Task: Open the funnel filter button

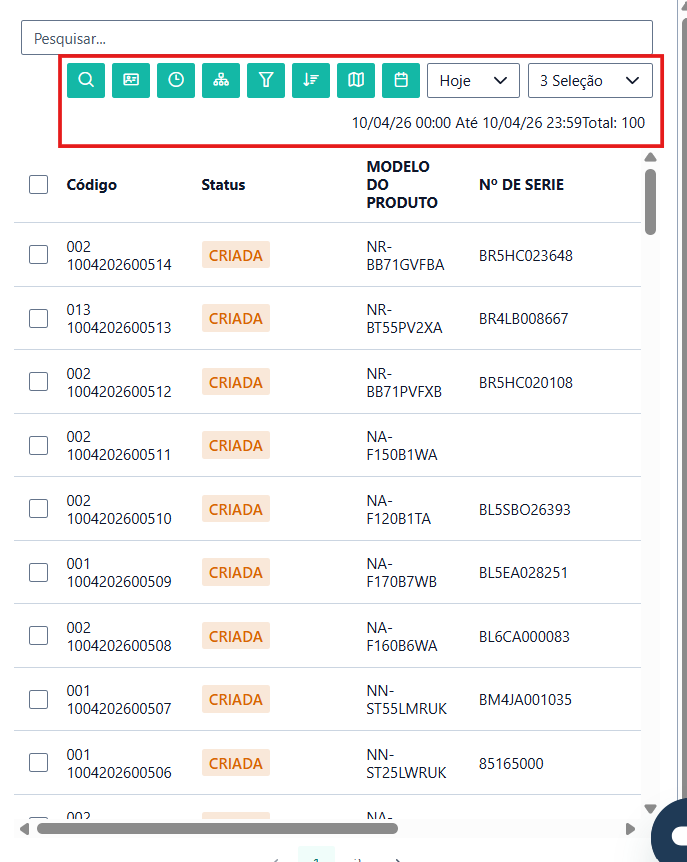Action: (266, 80)
